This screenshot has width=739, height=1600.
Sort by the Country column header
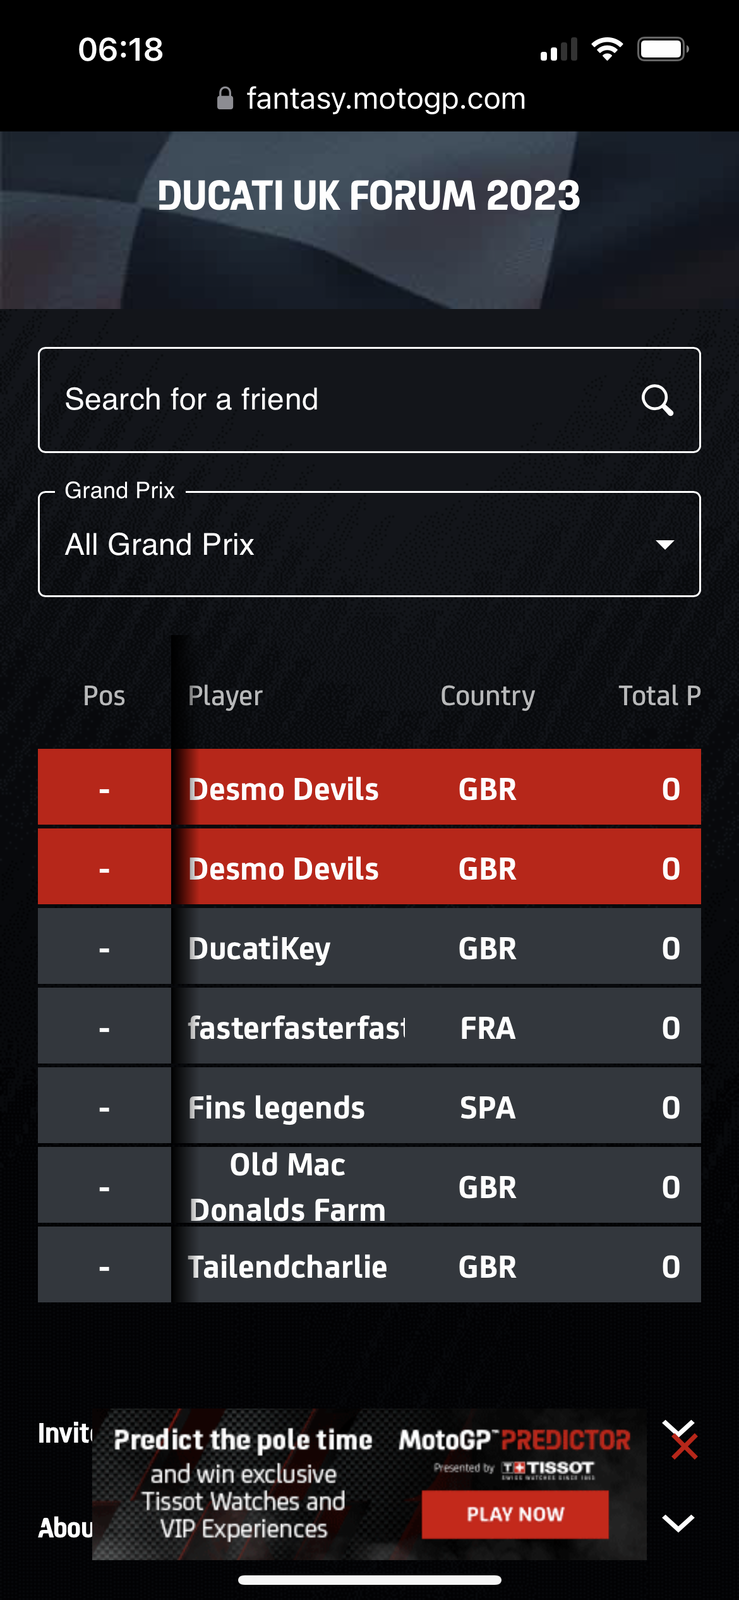(488, 696)
